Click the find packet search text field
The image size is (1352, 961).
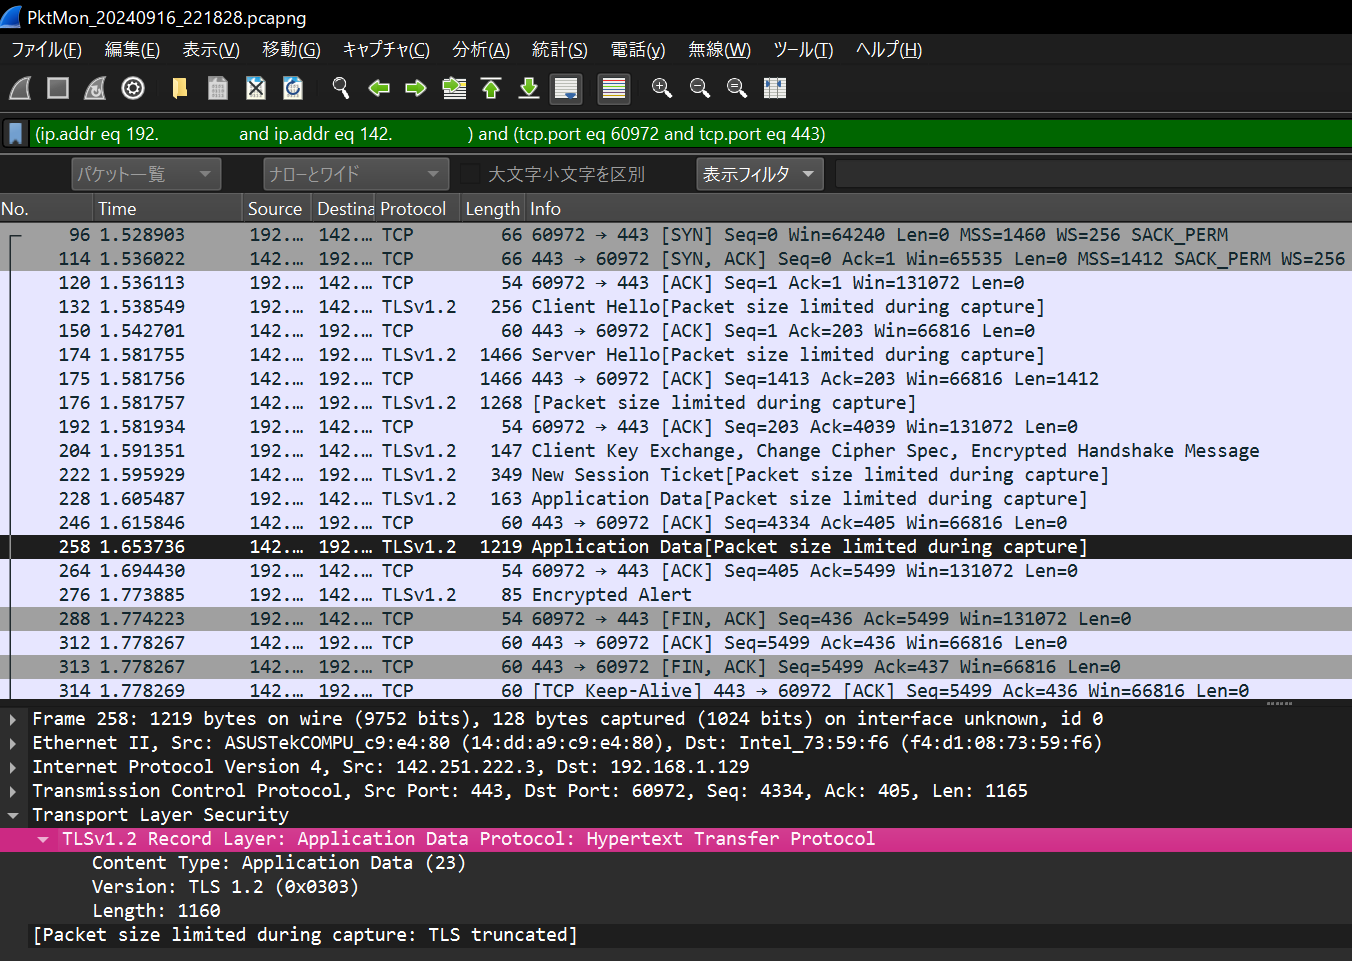pyautogui.click(x=1093, y=174)
